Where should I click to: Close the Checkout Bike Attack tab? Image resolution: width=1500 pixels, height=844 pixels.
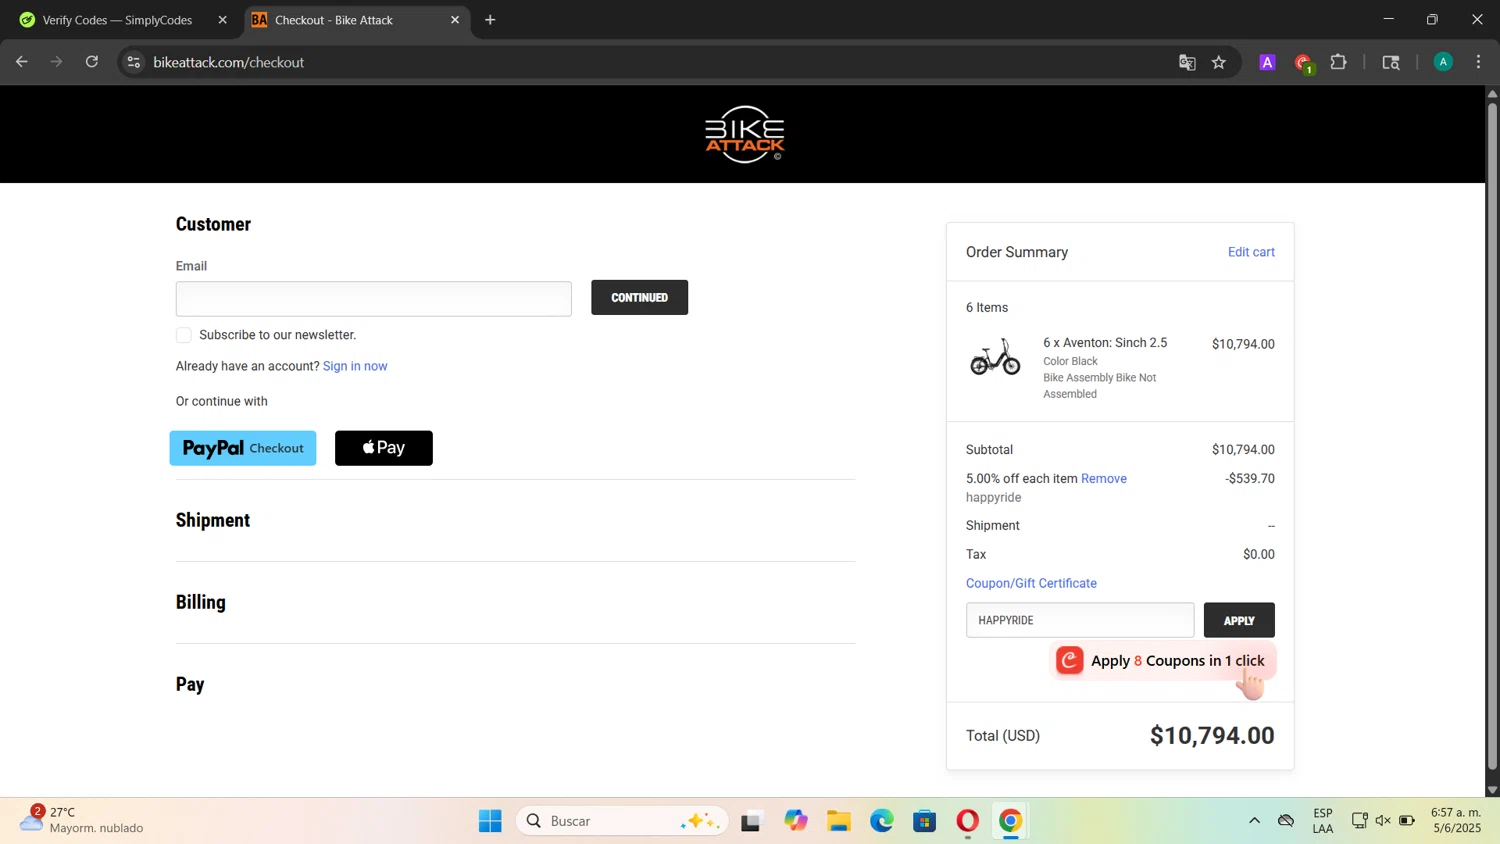pyautogui.click(x=455, y=20)
